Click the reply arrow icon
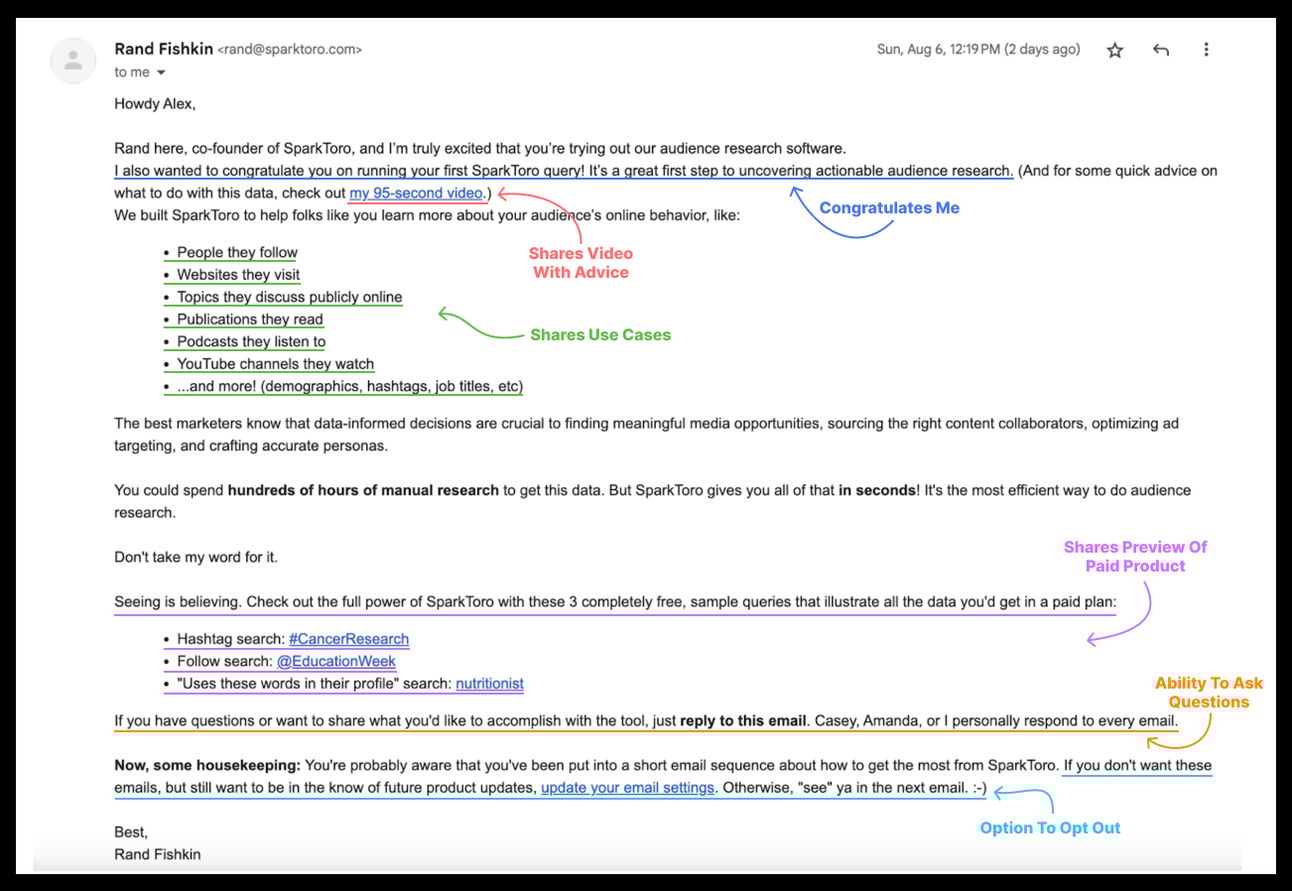This screenshot has width=1292, height=891. pyautogui.click(x=1161, y=50)
